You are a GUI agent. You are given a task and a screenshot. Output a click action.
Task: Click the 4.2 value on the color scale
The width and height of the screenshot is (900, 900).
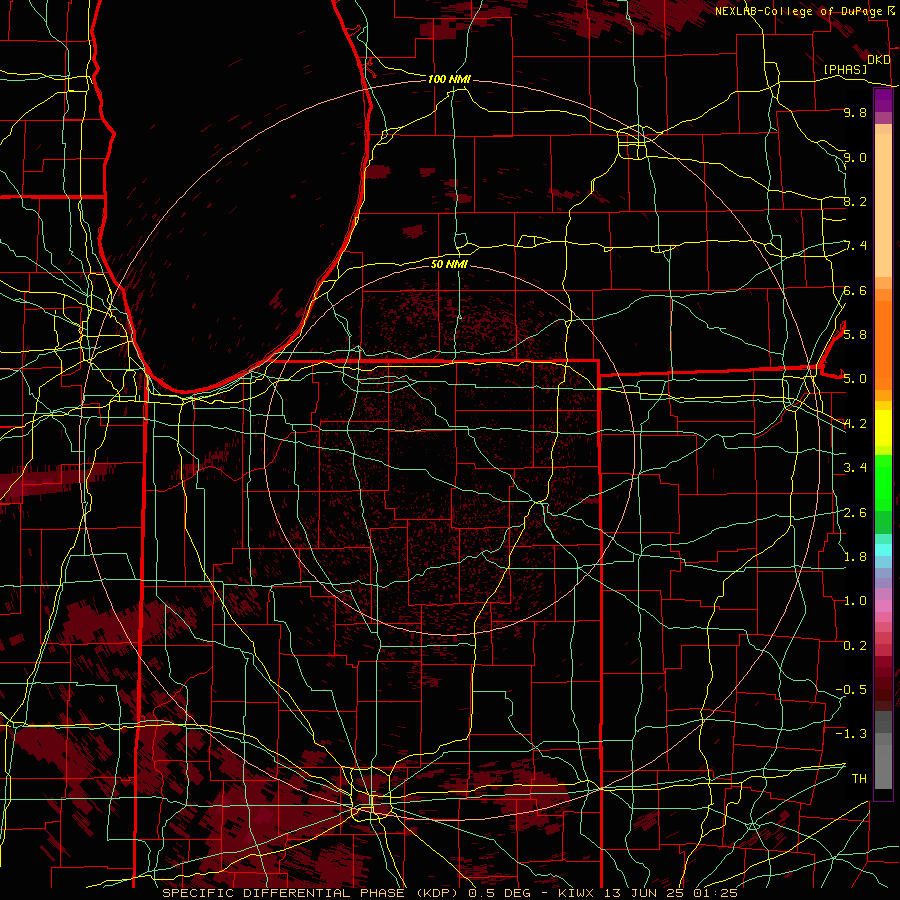pos(855,424)
